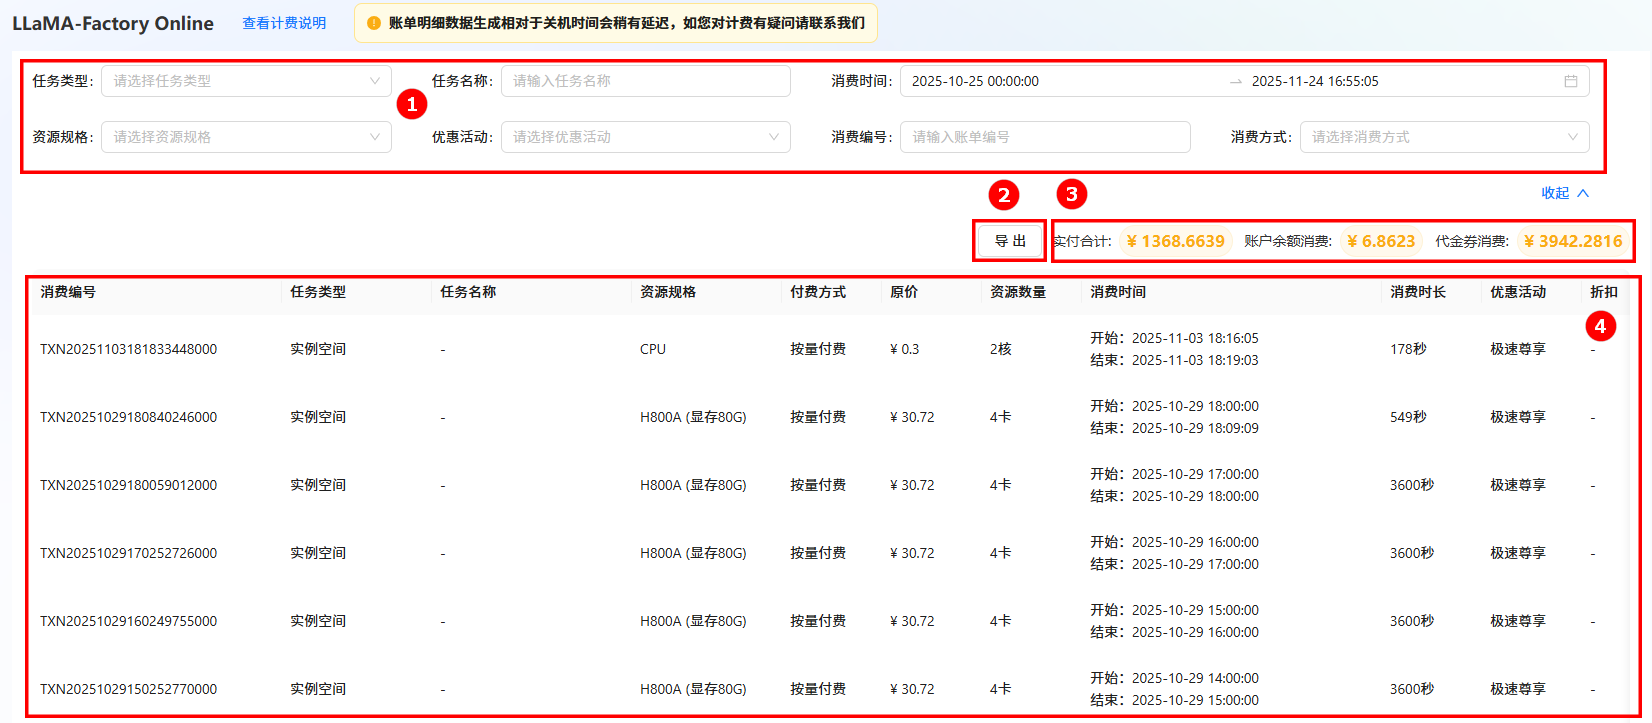Viewport: 1652px width, 723px height.
Task: Select row TXN20251029180059012000
Action: click(828, 485)
